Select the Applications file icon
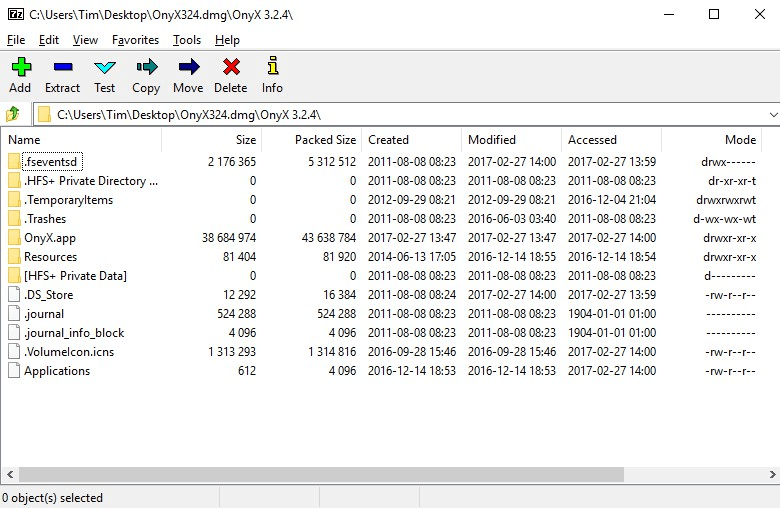 pyautogui.click(x=14, y=371)
